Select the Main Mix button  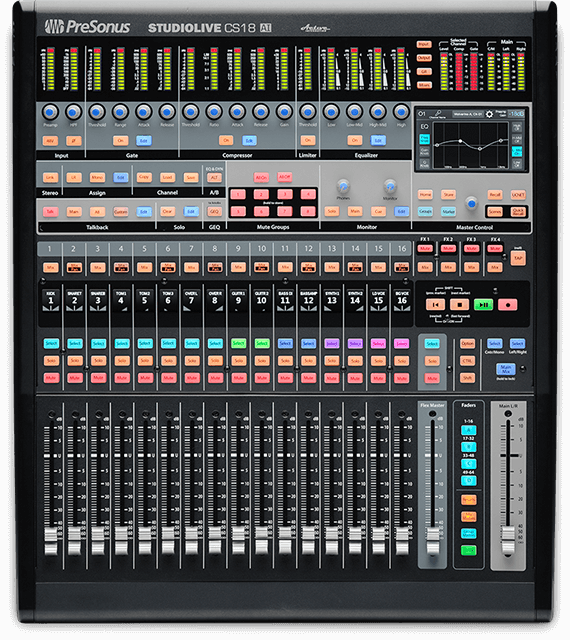pyautogui.click(x=505, y=369)
